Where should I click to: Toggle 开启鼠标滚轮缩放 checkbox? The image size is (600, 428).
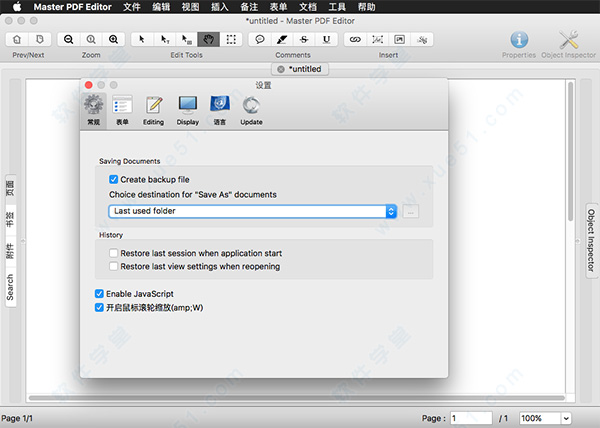tap(99, 308)
